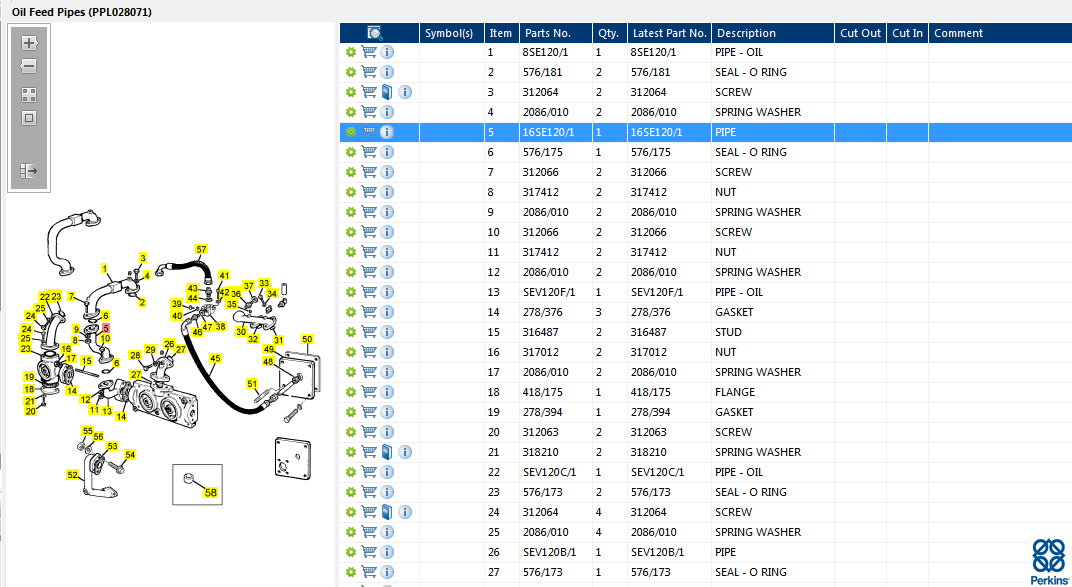This screenshot has height=587, width=1072.
Task: Select highlighted callout 5 on diagram
Action: (x=106, y=329)
